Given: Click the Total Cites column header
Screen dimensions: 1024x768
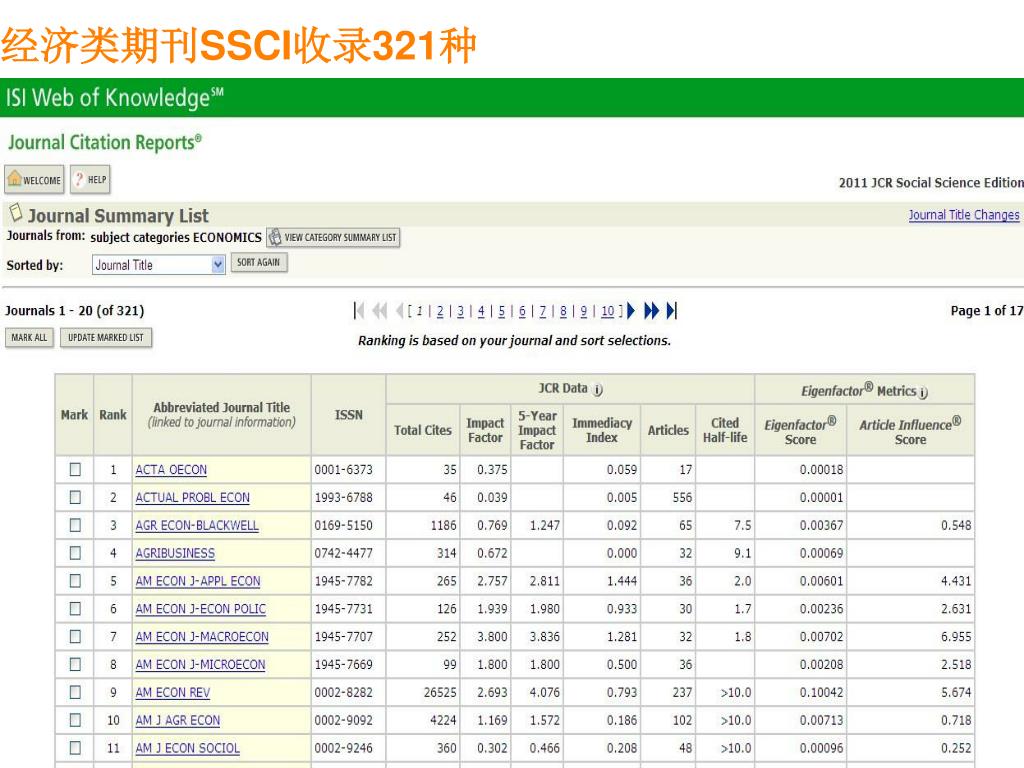Looking at the screenshot, I should point(423,430).
